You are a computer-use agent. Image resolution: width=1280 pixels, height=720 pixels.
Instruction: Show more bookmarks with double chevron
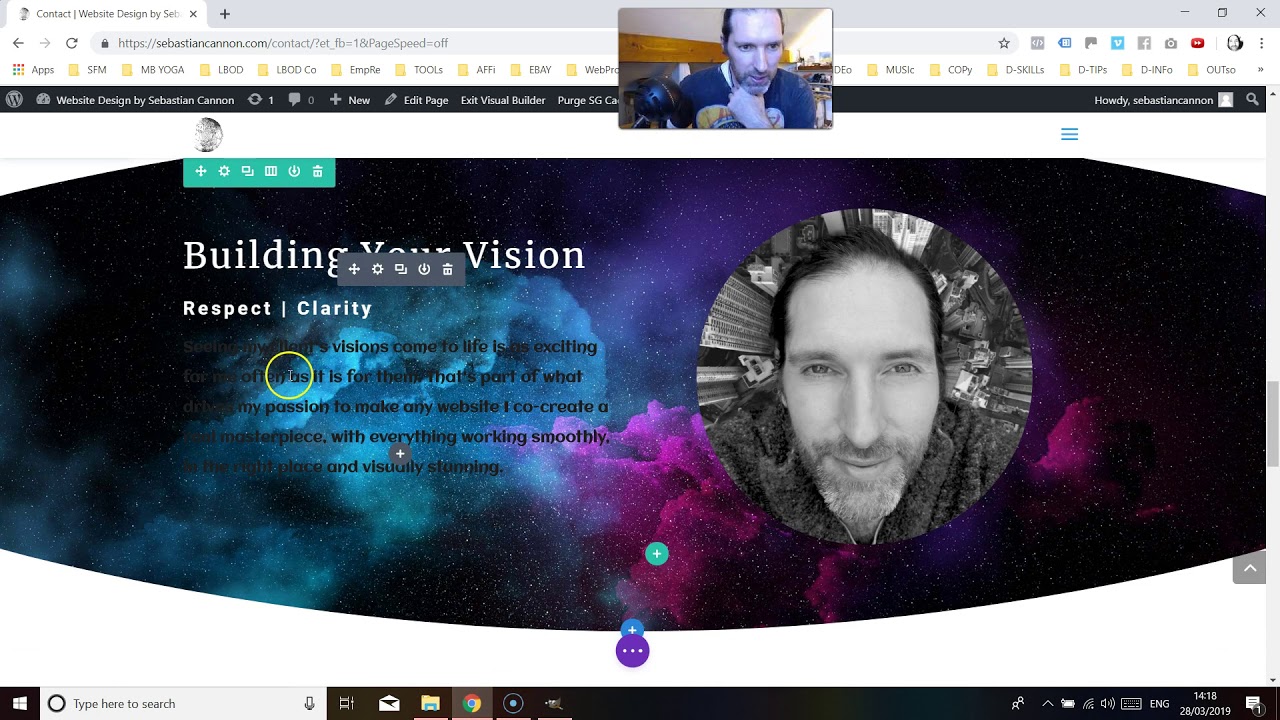tap(1260, 70)
